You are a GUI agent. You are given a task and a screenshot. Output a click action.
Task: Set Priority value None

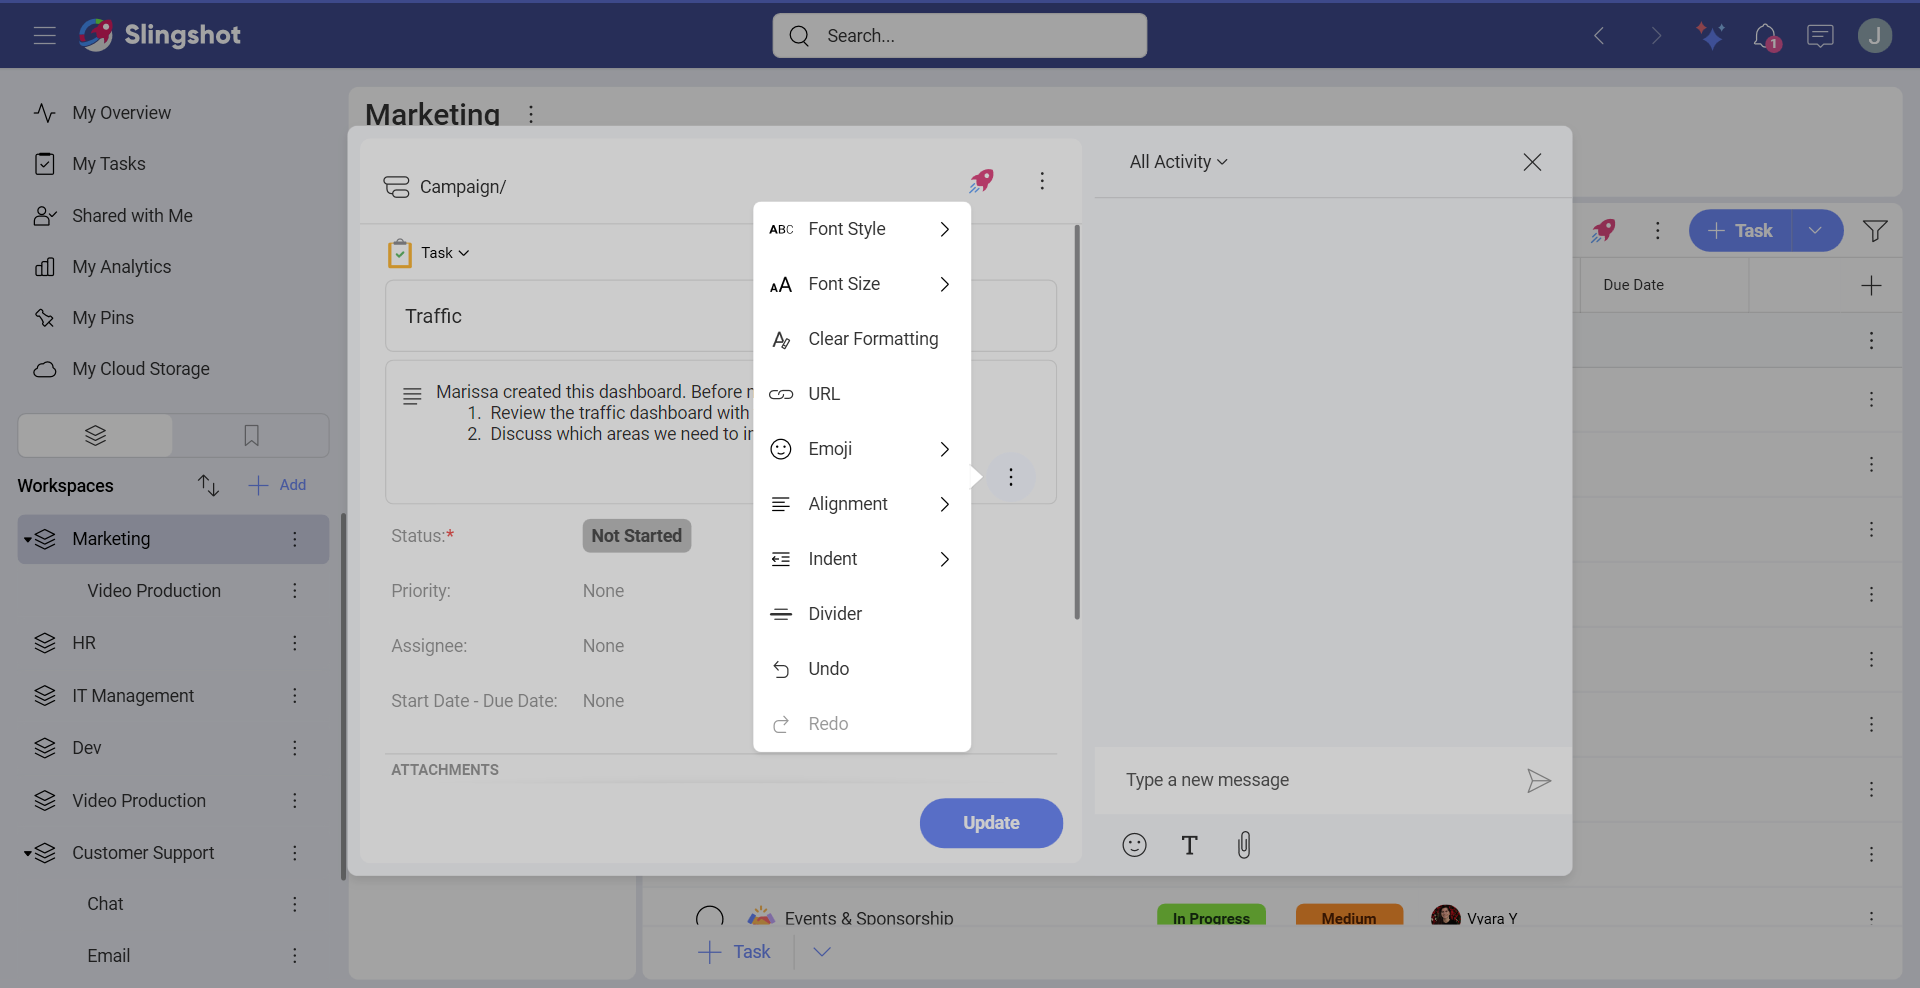(603, 591)
